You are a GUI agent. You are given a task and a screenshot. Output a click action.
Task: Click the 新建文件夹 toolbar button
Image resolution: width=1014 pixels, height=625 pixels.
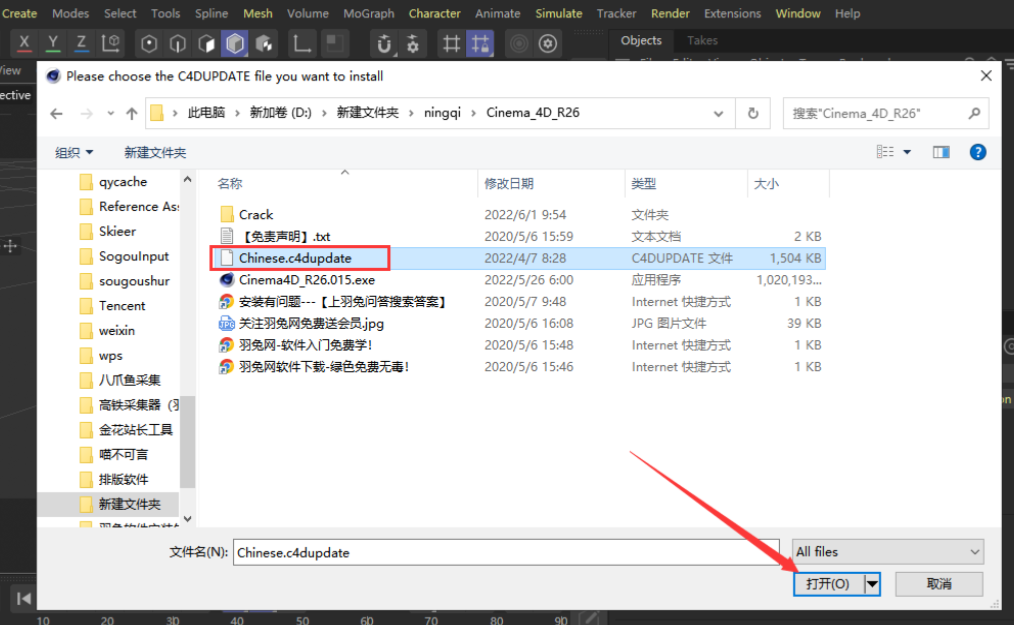pos(155,153)
